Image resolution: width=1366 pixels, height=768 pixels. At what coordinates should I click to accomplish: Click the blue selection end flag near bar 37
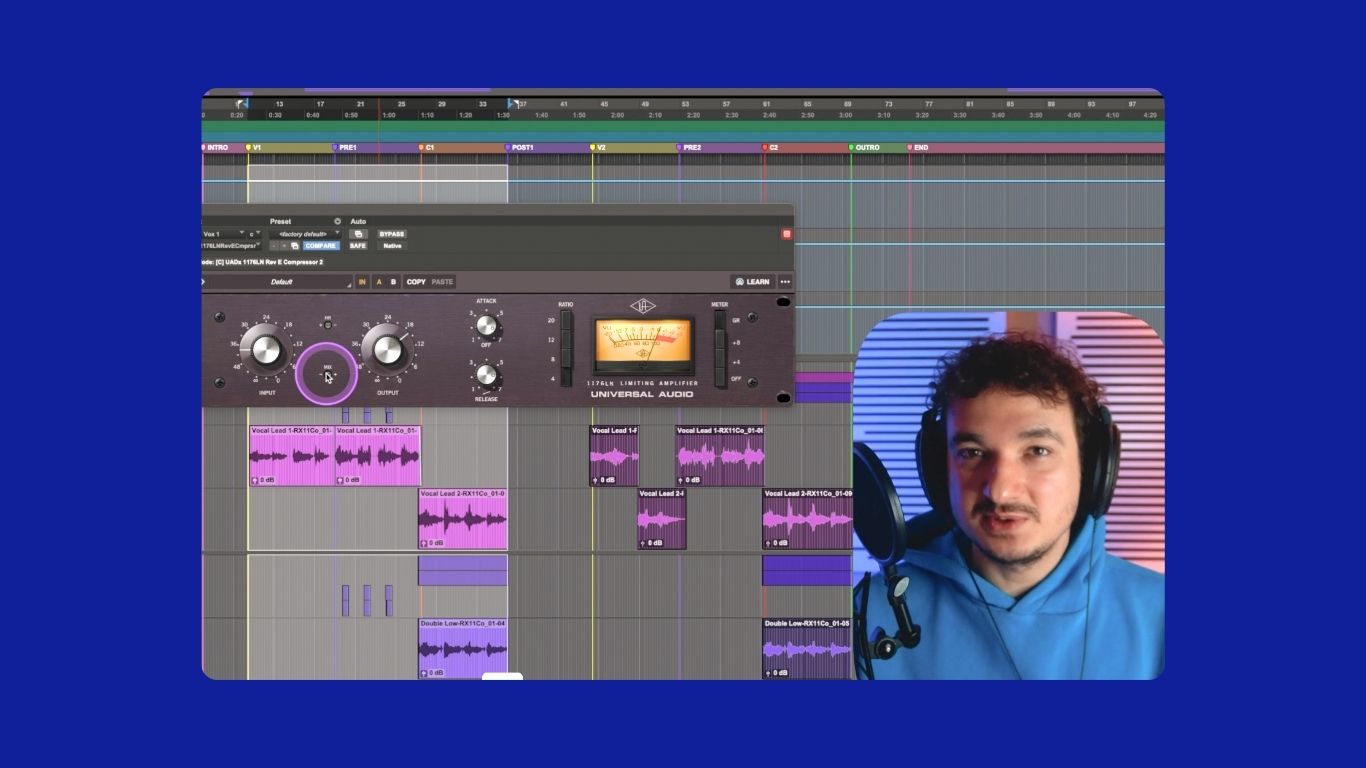(x=512, y=103)
